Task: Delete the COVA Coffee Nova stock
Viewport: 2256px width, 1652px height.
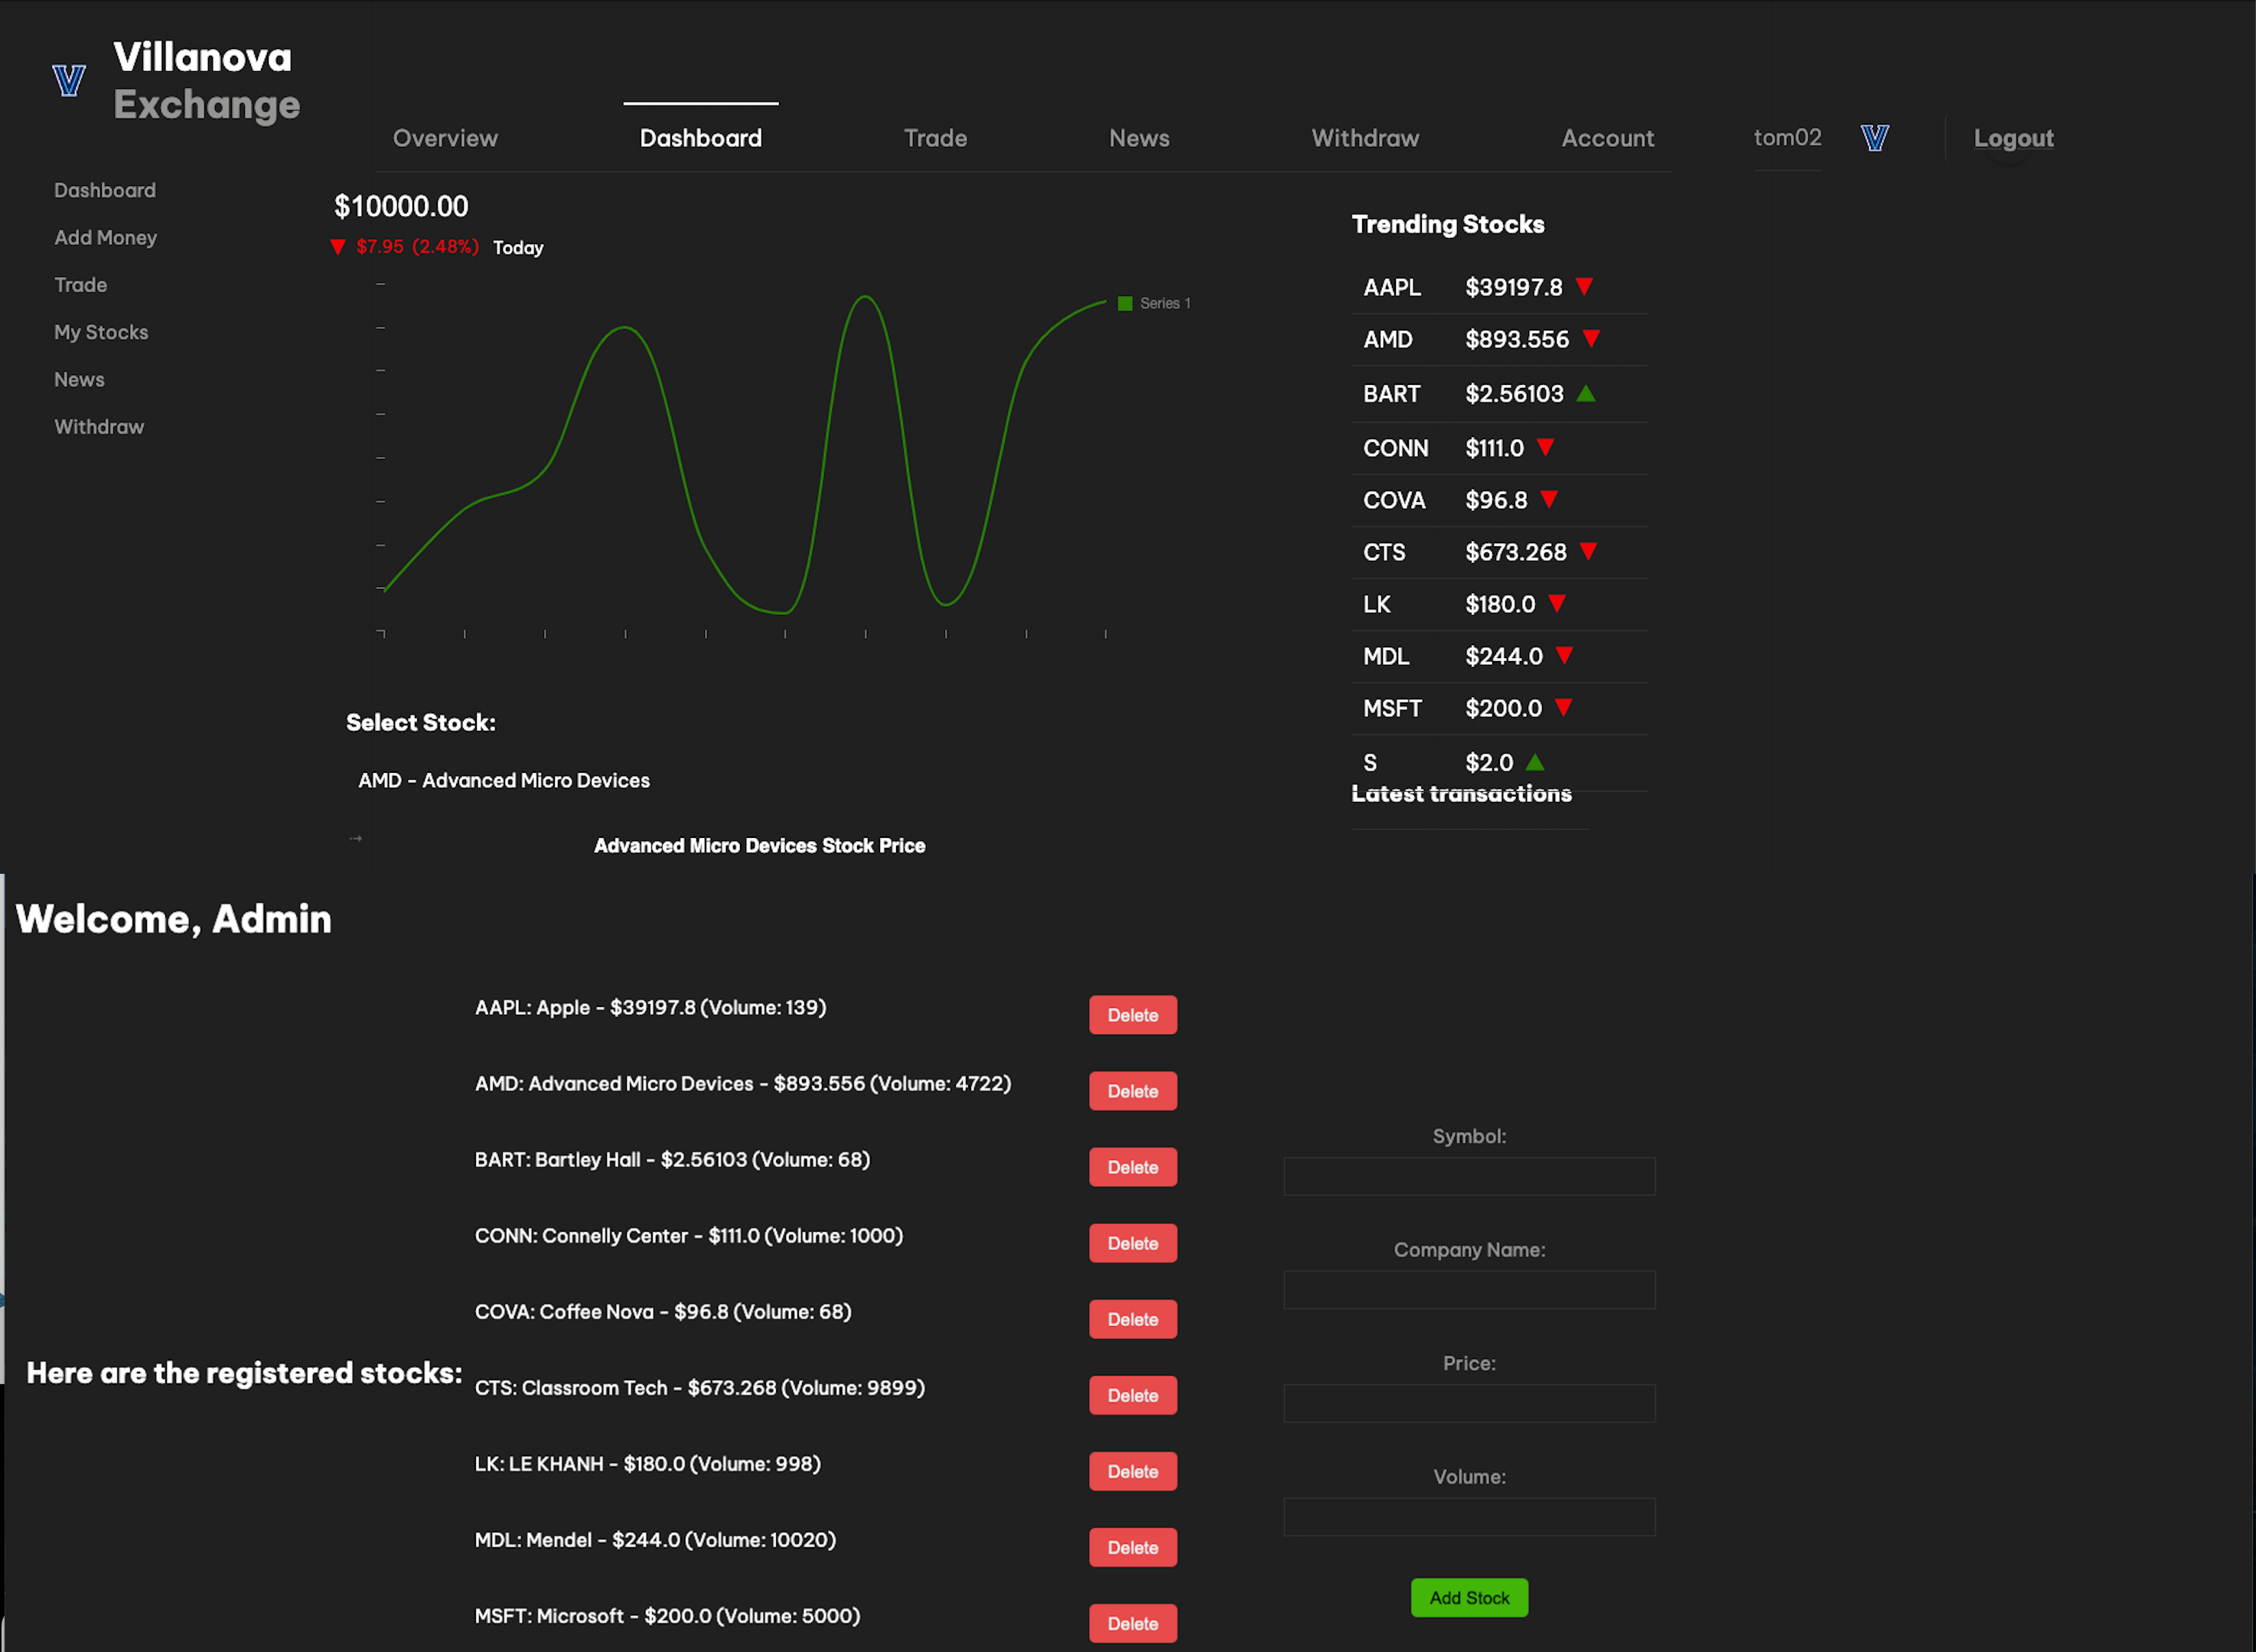Action: click(x=1133, y=1319)
